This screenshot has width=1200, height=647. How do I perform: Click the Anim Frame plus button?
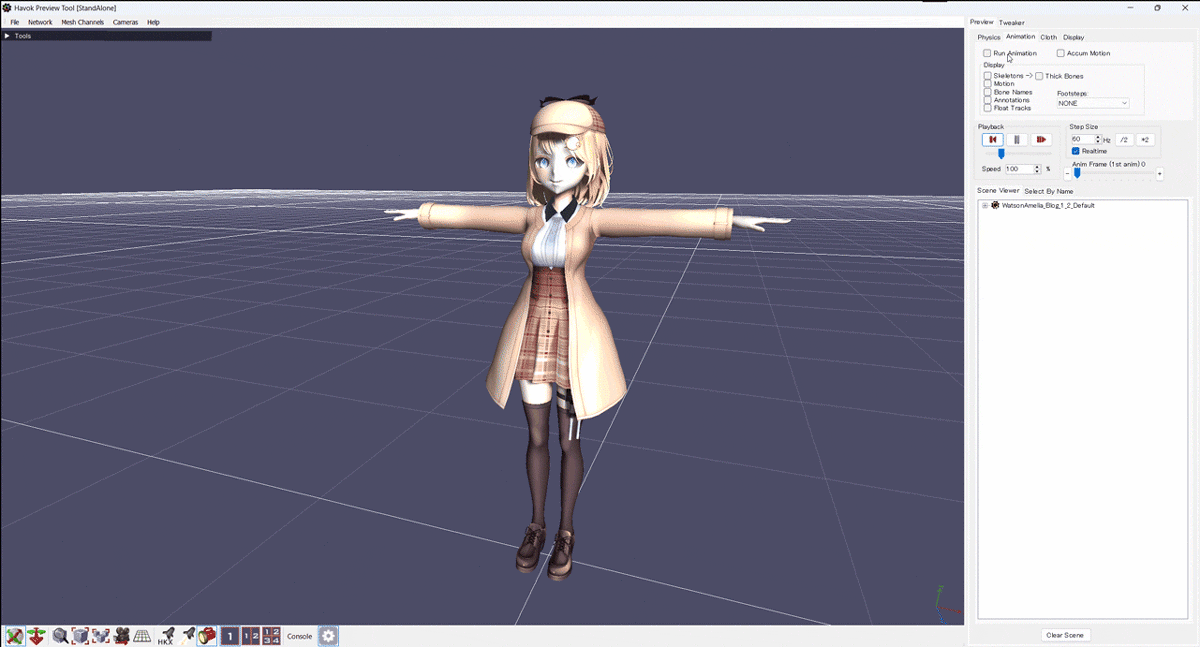pyautogui.click(x=1160, y=174)
